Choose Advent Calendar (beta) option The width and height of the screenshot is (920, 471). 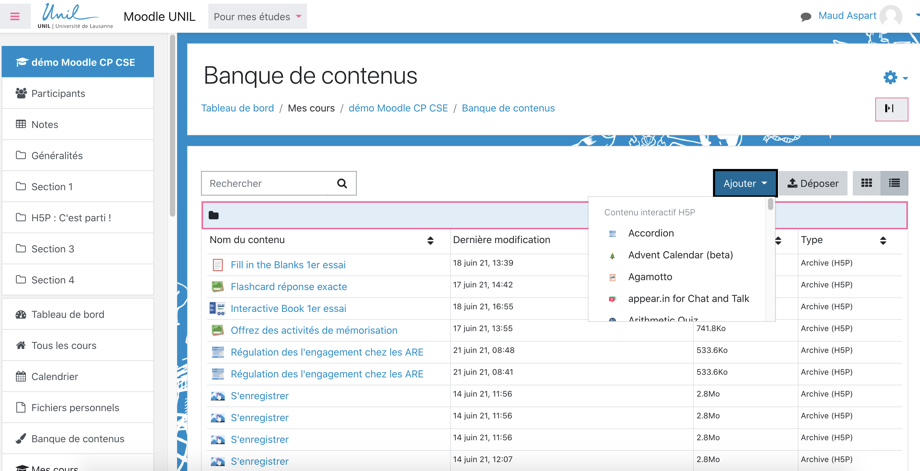tap(680, 255)
